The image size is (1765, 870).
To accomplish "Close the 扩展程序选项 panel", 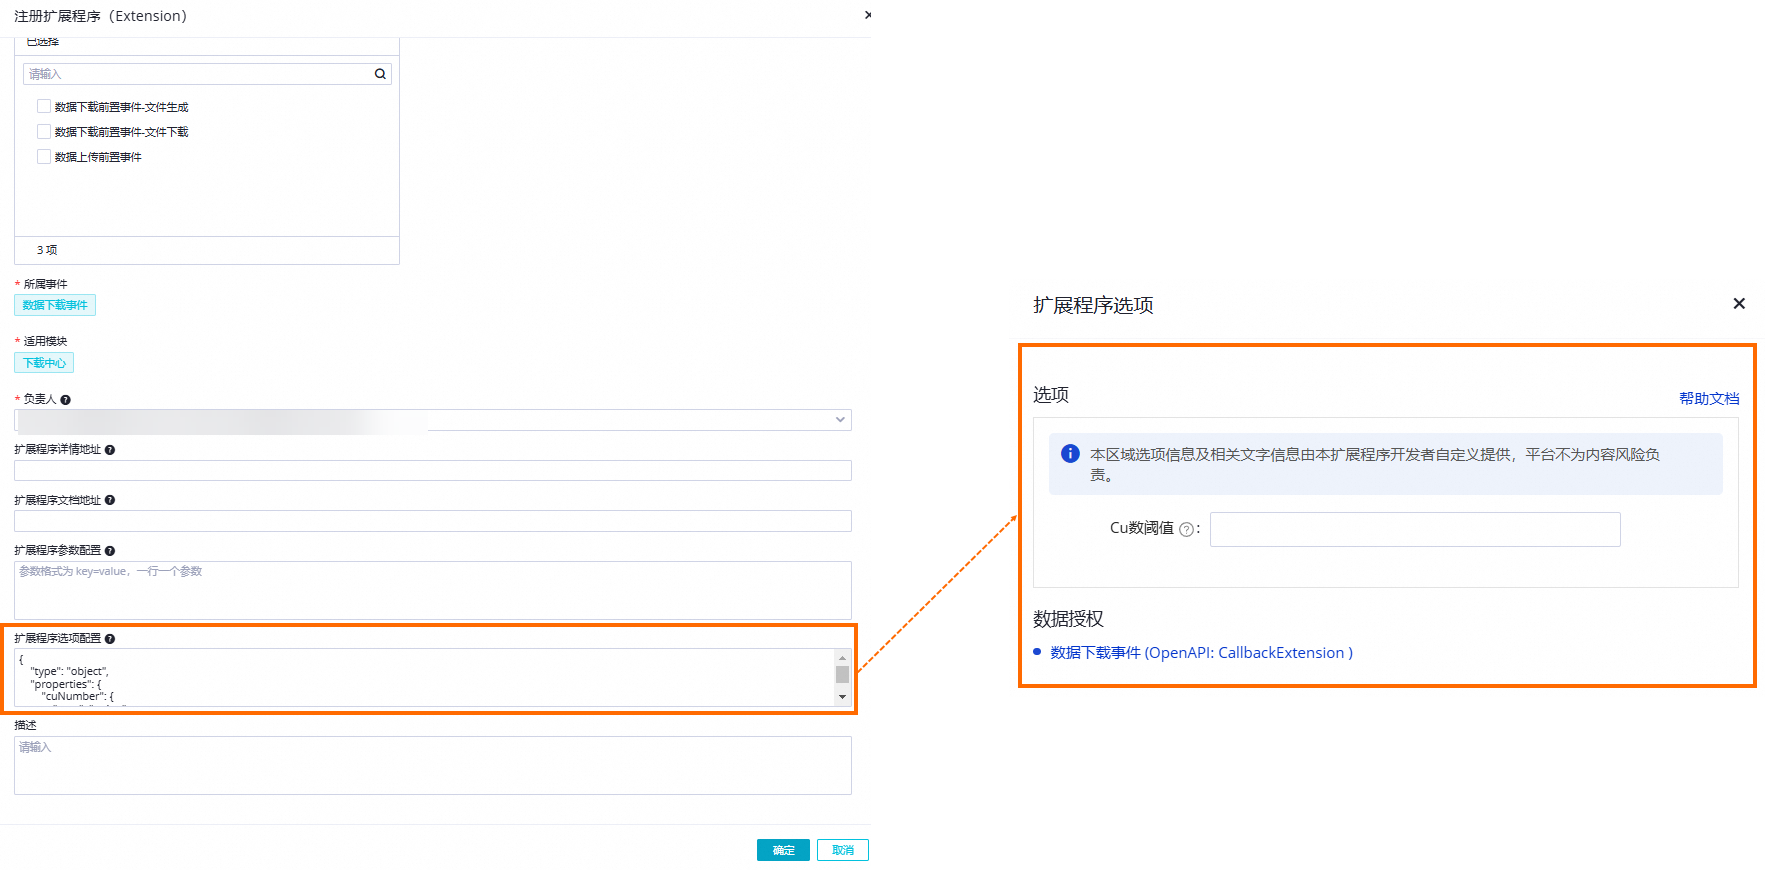I will click(1739, 303).
